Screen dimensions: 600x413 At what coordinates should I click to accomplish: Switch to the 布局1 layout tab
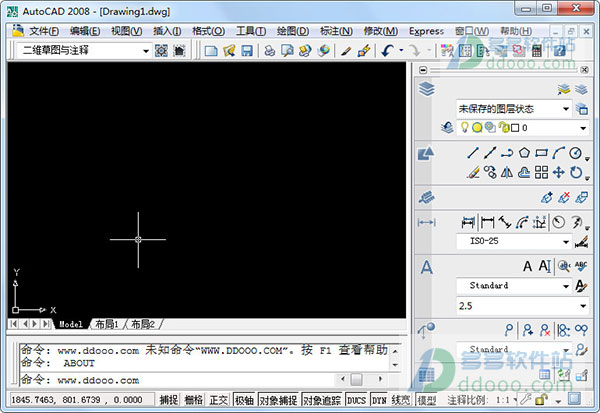click(106, 324)
